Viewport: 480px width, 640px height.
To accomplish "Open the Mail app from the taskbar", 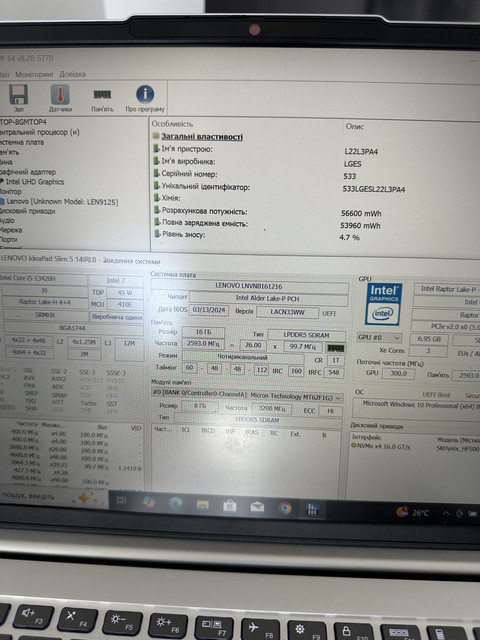I will 257,507.
